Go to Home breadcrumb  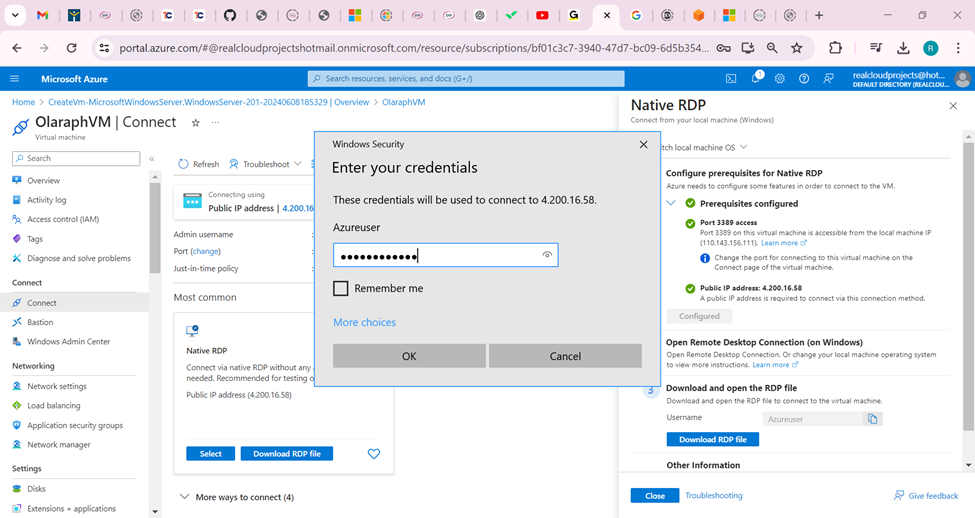point(24,102)
